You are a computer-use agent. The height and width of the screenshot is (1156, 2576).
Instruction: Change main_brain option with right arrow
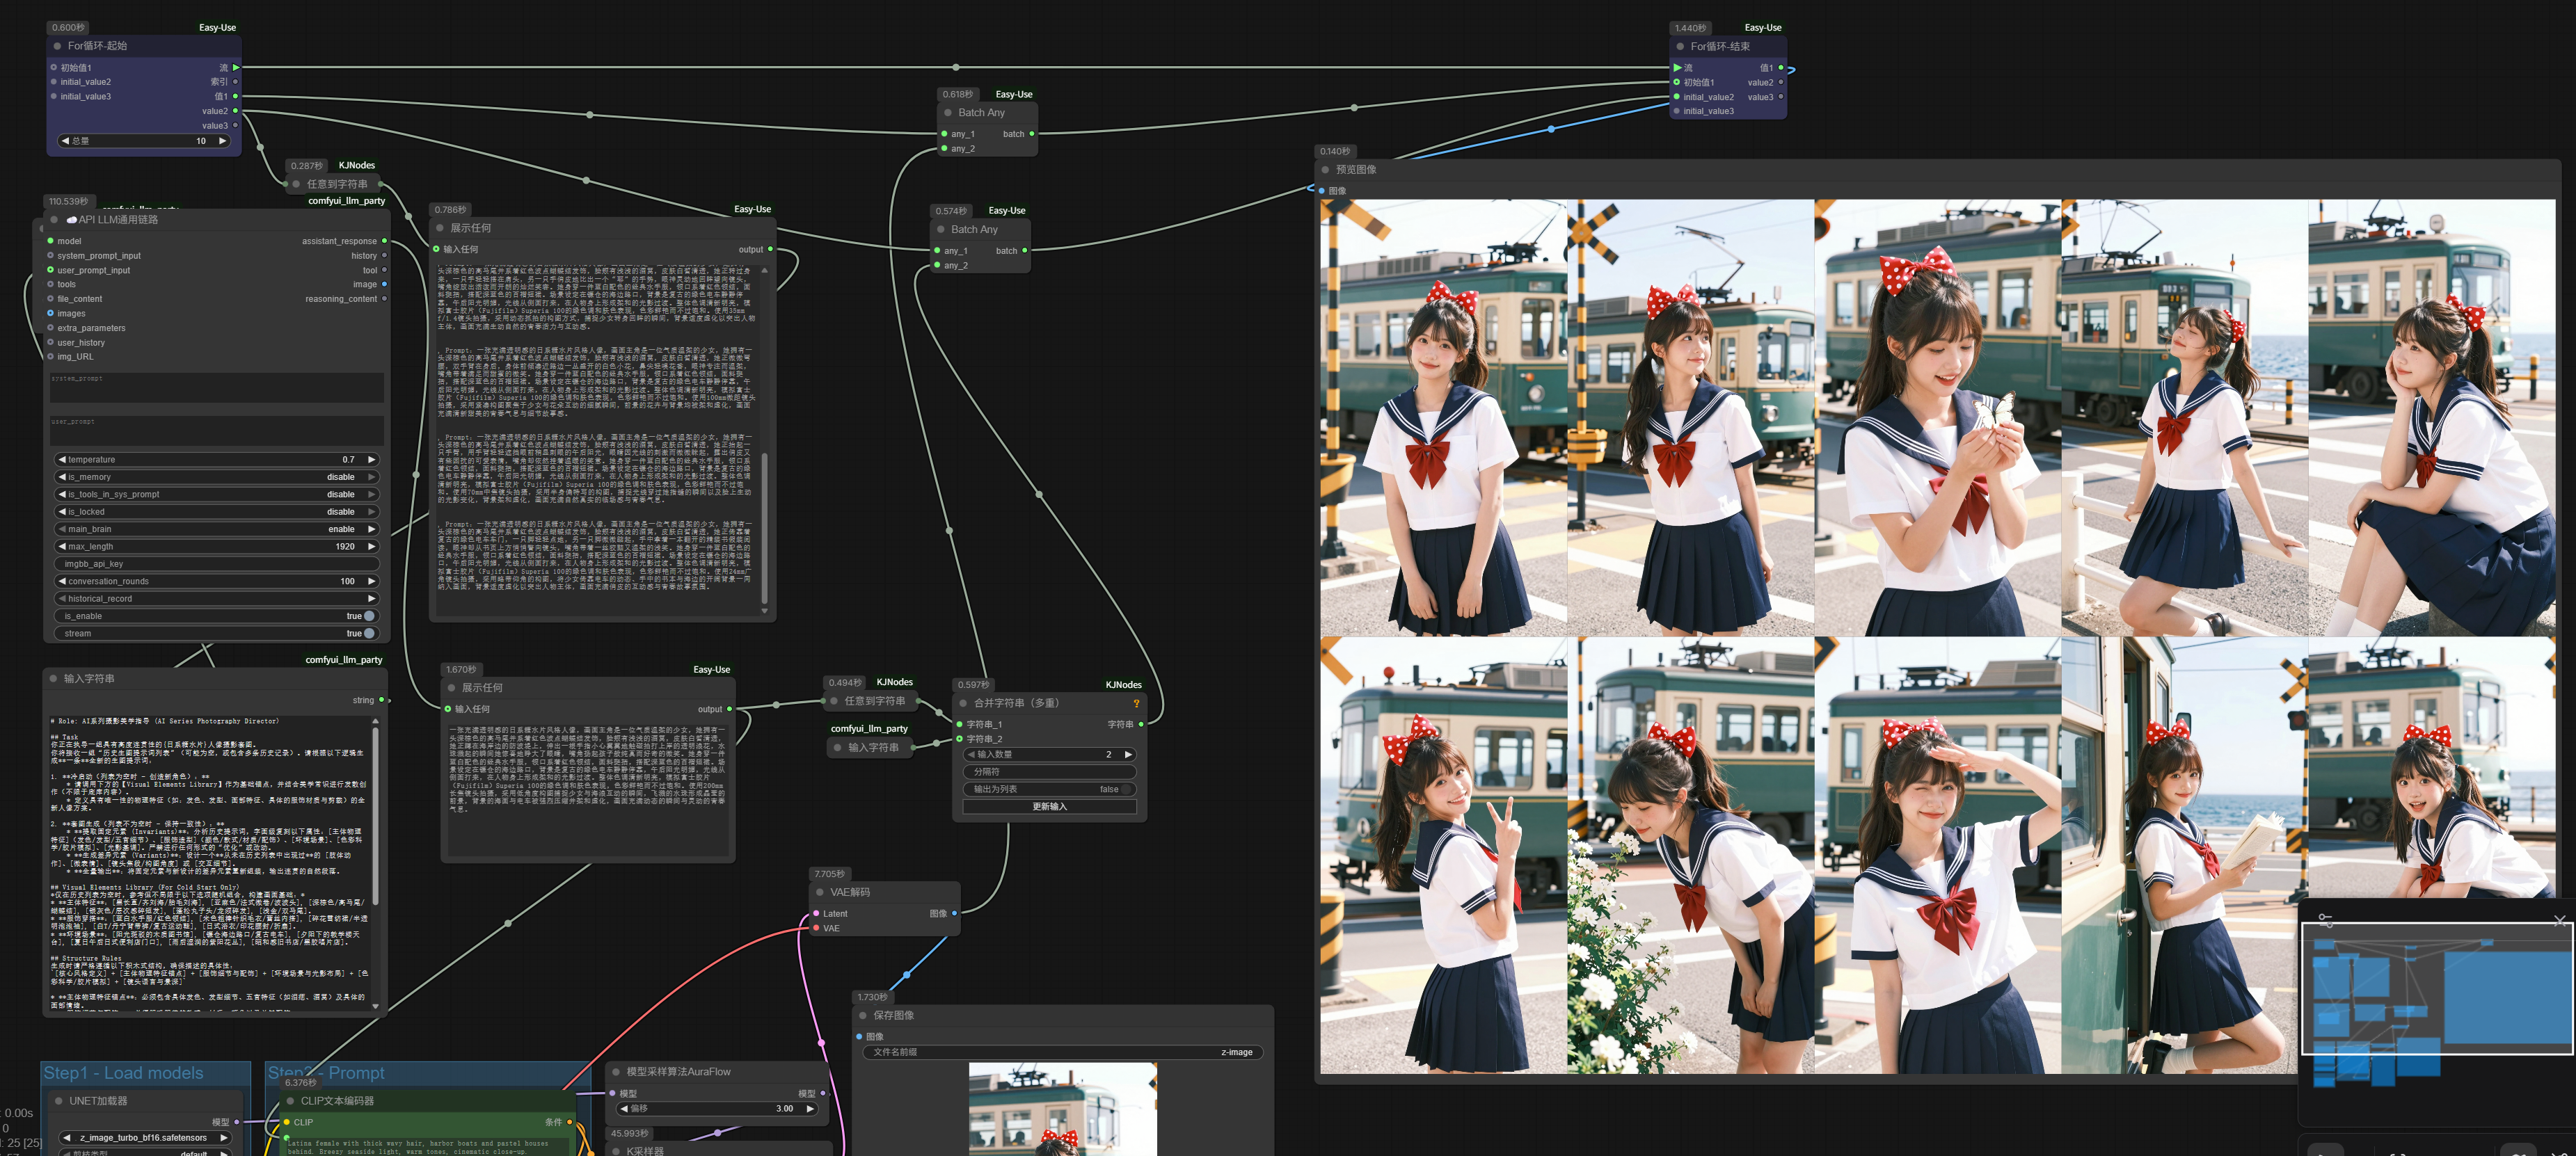pyautogui.click(x=372, y=529)
